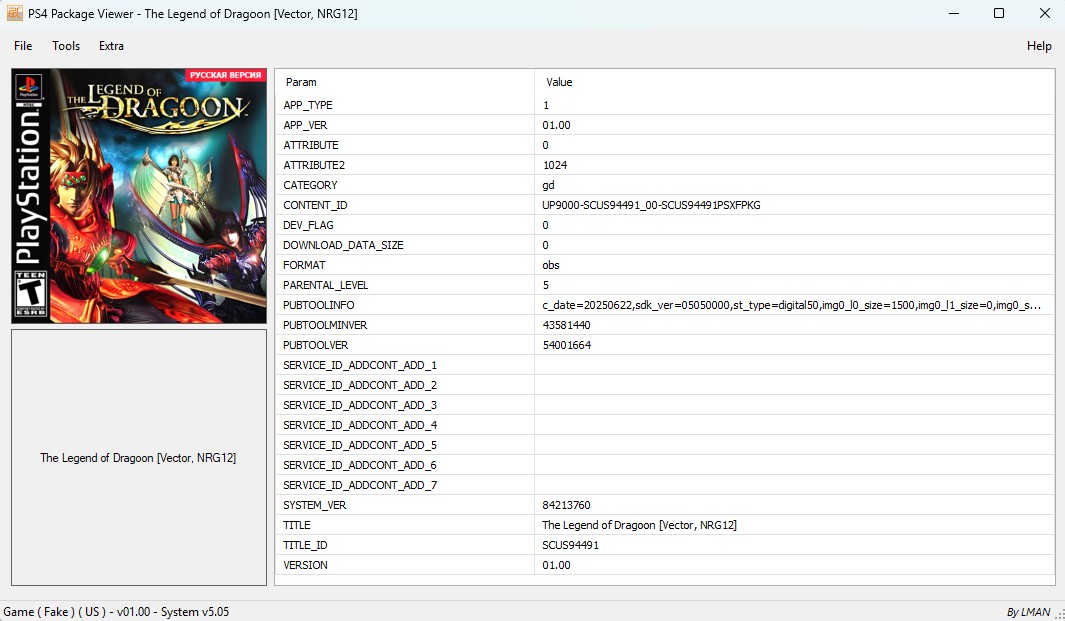
Task: Minimize the PS4 Package Viewer window
Action: [x=954, y=13]
